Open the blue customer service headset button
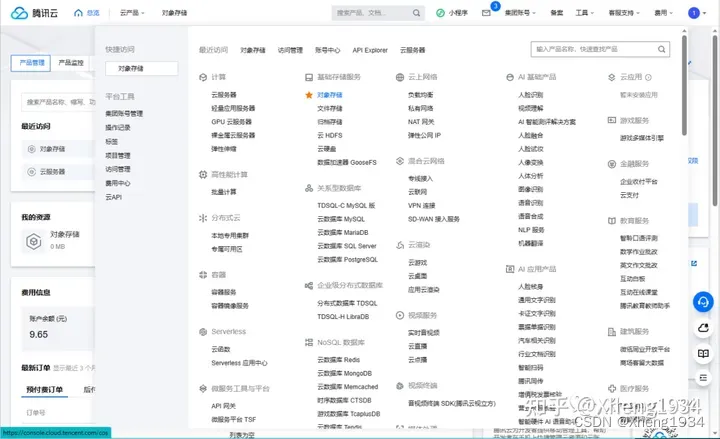This screenshot has width=720, height=439. [x=703, y=302]
